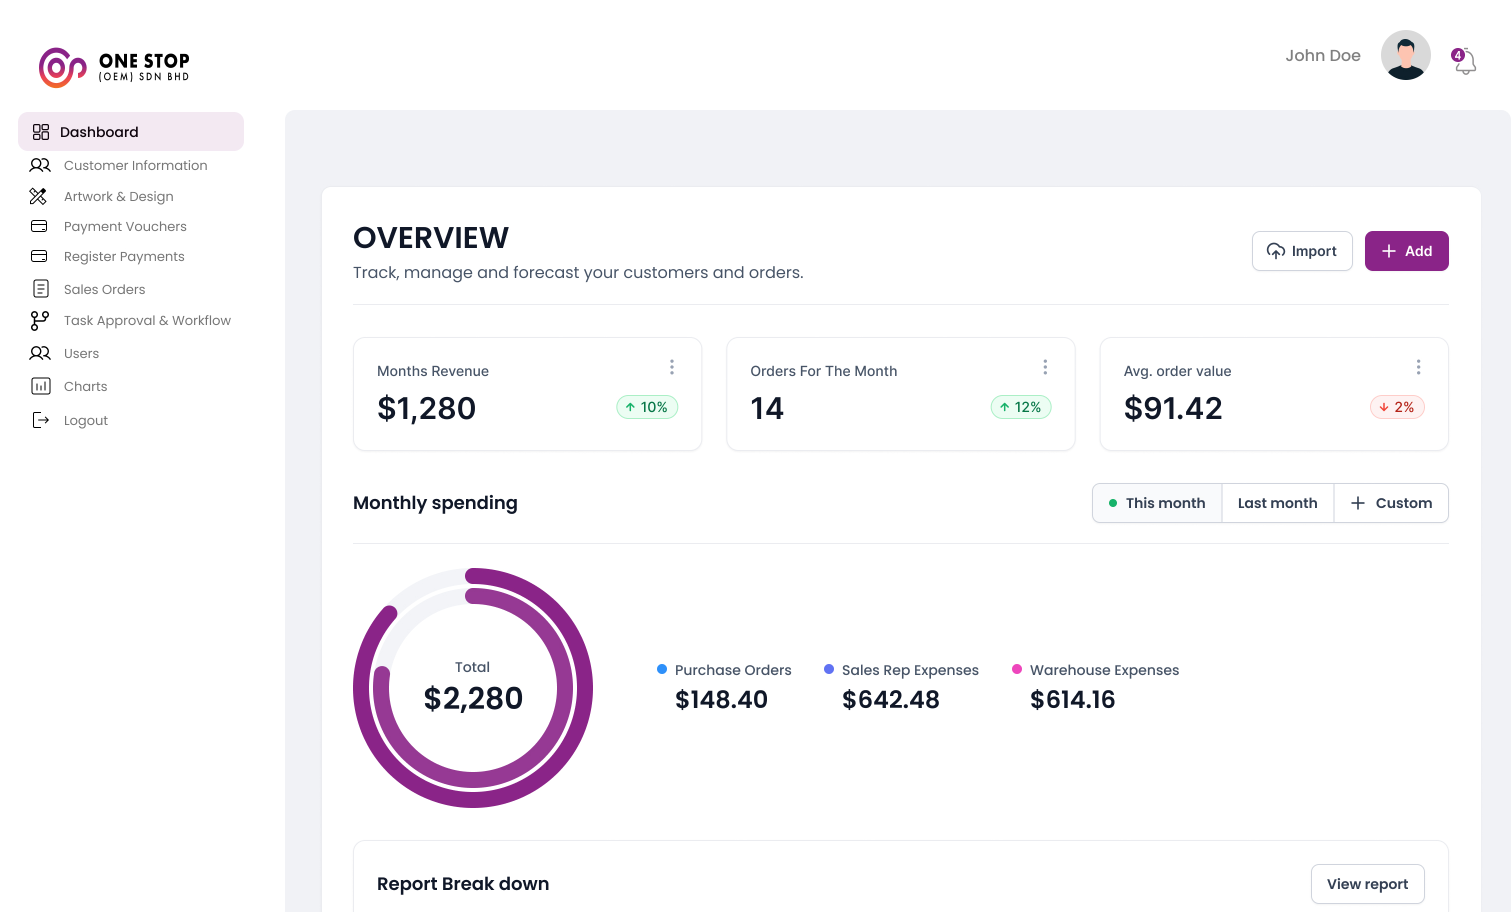The height and width of the screenshot is (912, 1511).
Task: Click the Report Break down heading
Action: tap(463, 884)
